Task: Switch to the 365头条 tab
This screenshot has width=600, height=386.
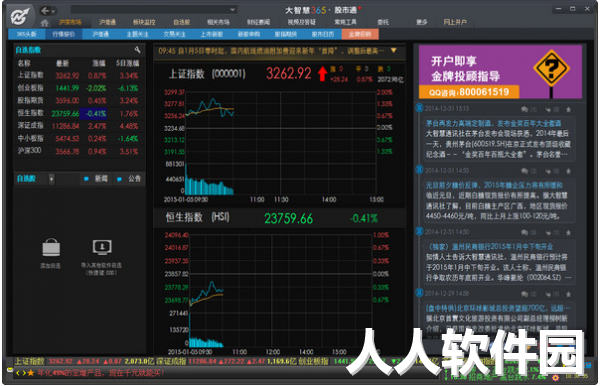Action: point(27,34)
